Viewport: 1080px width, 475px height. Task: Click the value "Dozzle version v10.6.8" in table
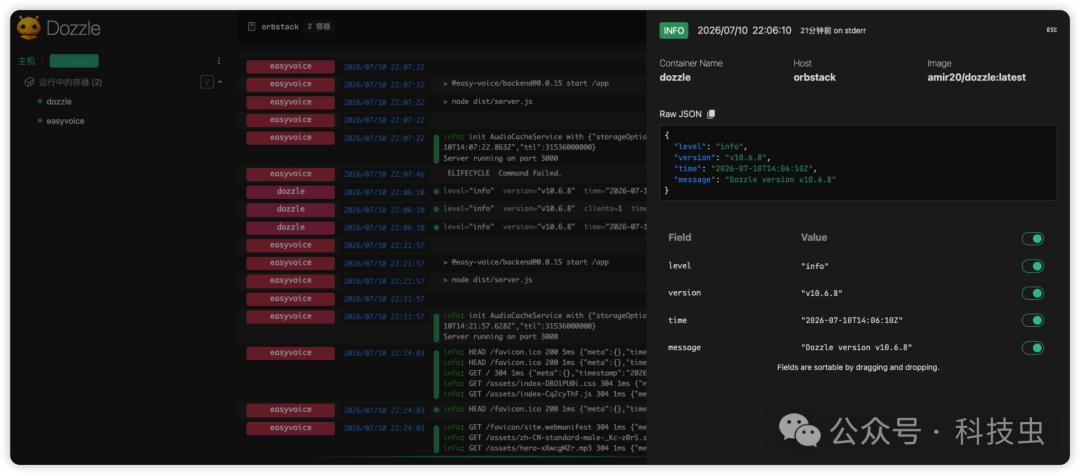click(857, 348)
